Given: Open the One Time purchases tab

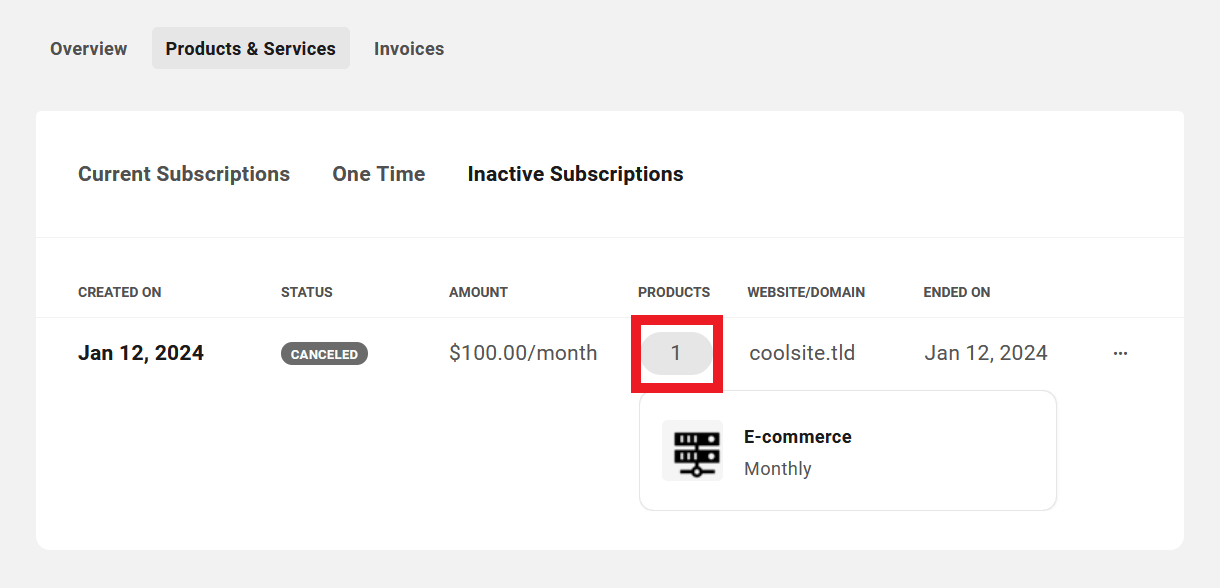Looking at the screenshot, I should pyautogui.click(x=379, y=174).
